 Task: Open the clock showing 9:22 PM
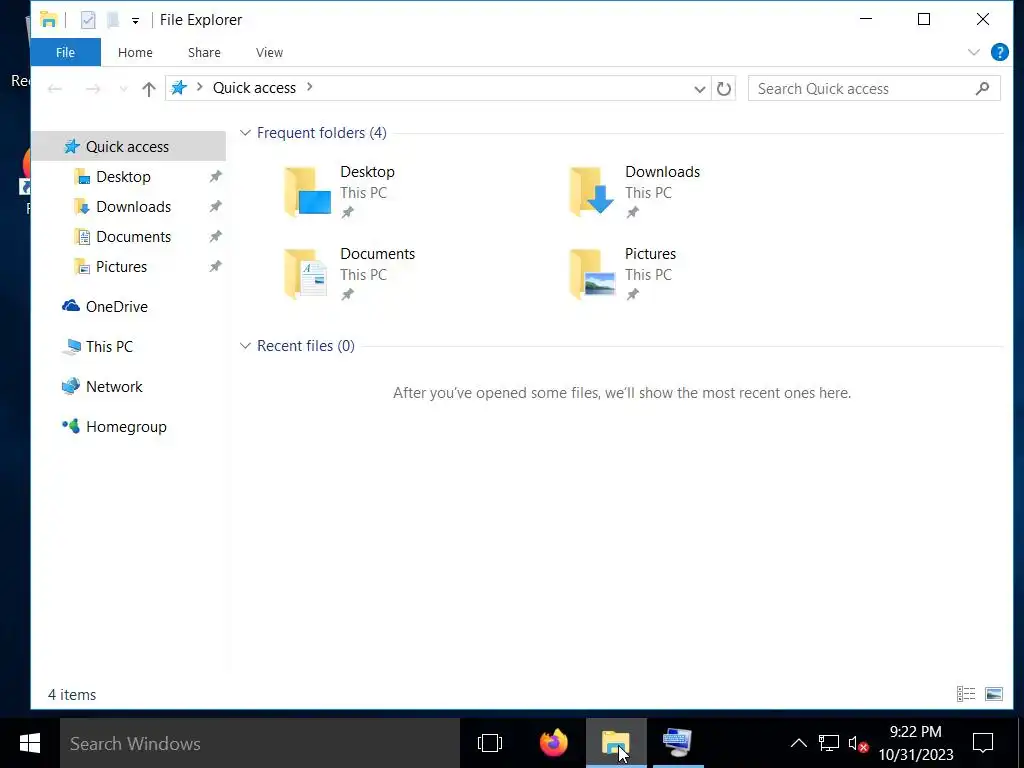[916, 743]
